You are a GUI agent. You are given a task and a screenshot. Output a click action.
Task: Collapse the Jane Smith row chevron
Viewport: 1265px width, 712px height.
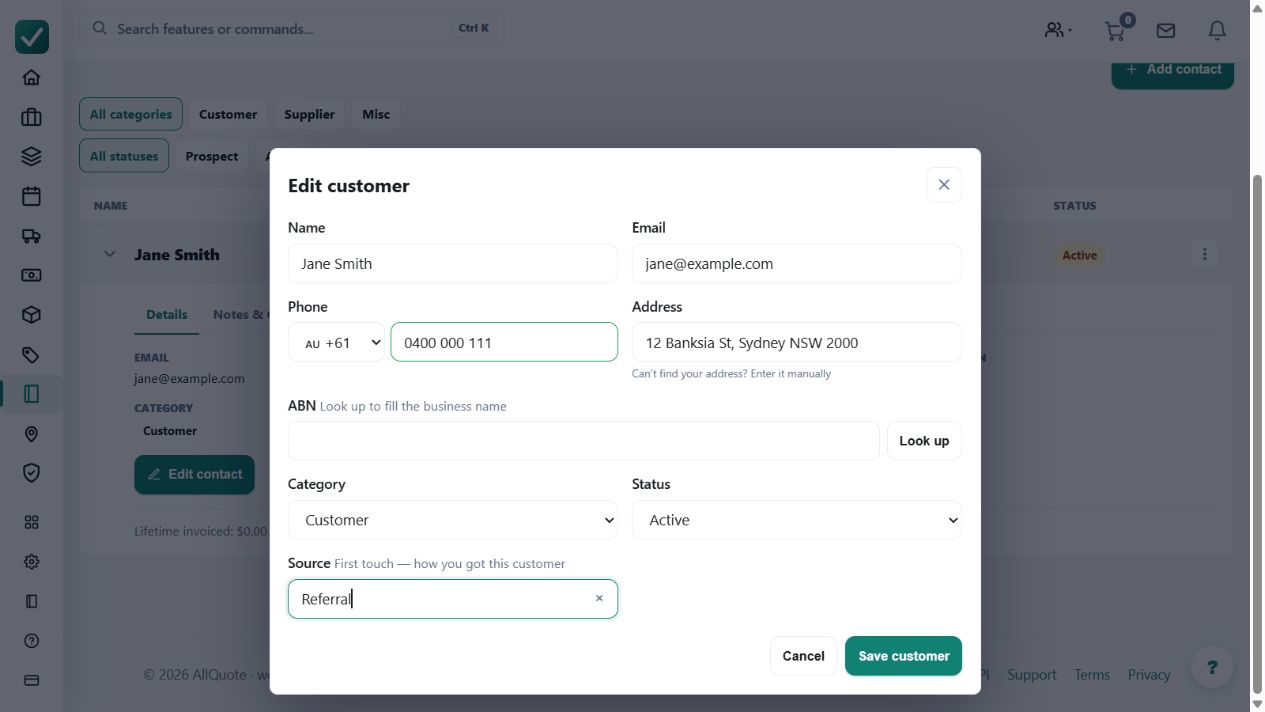[110, 254]
